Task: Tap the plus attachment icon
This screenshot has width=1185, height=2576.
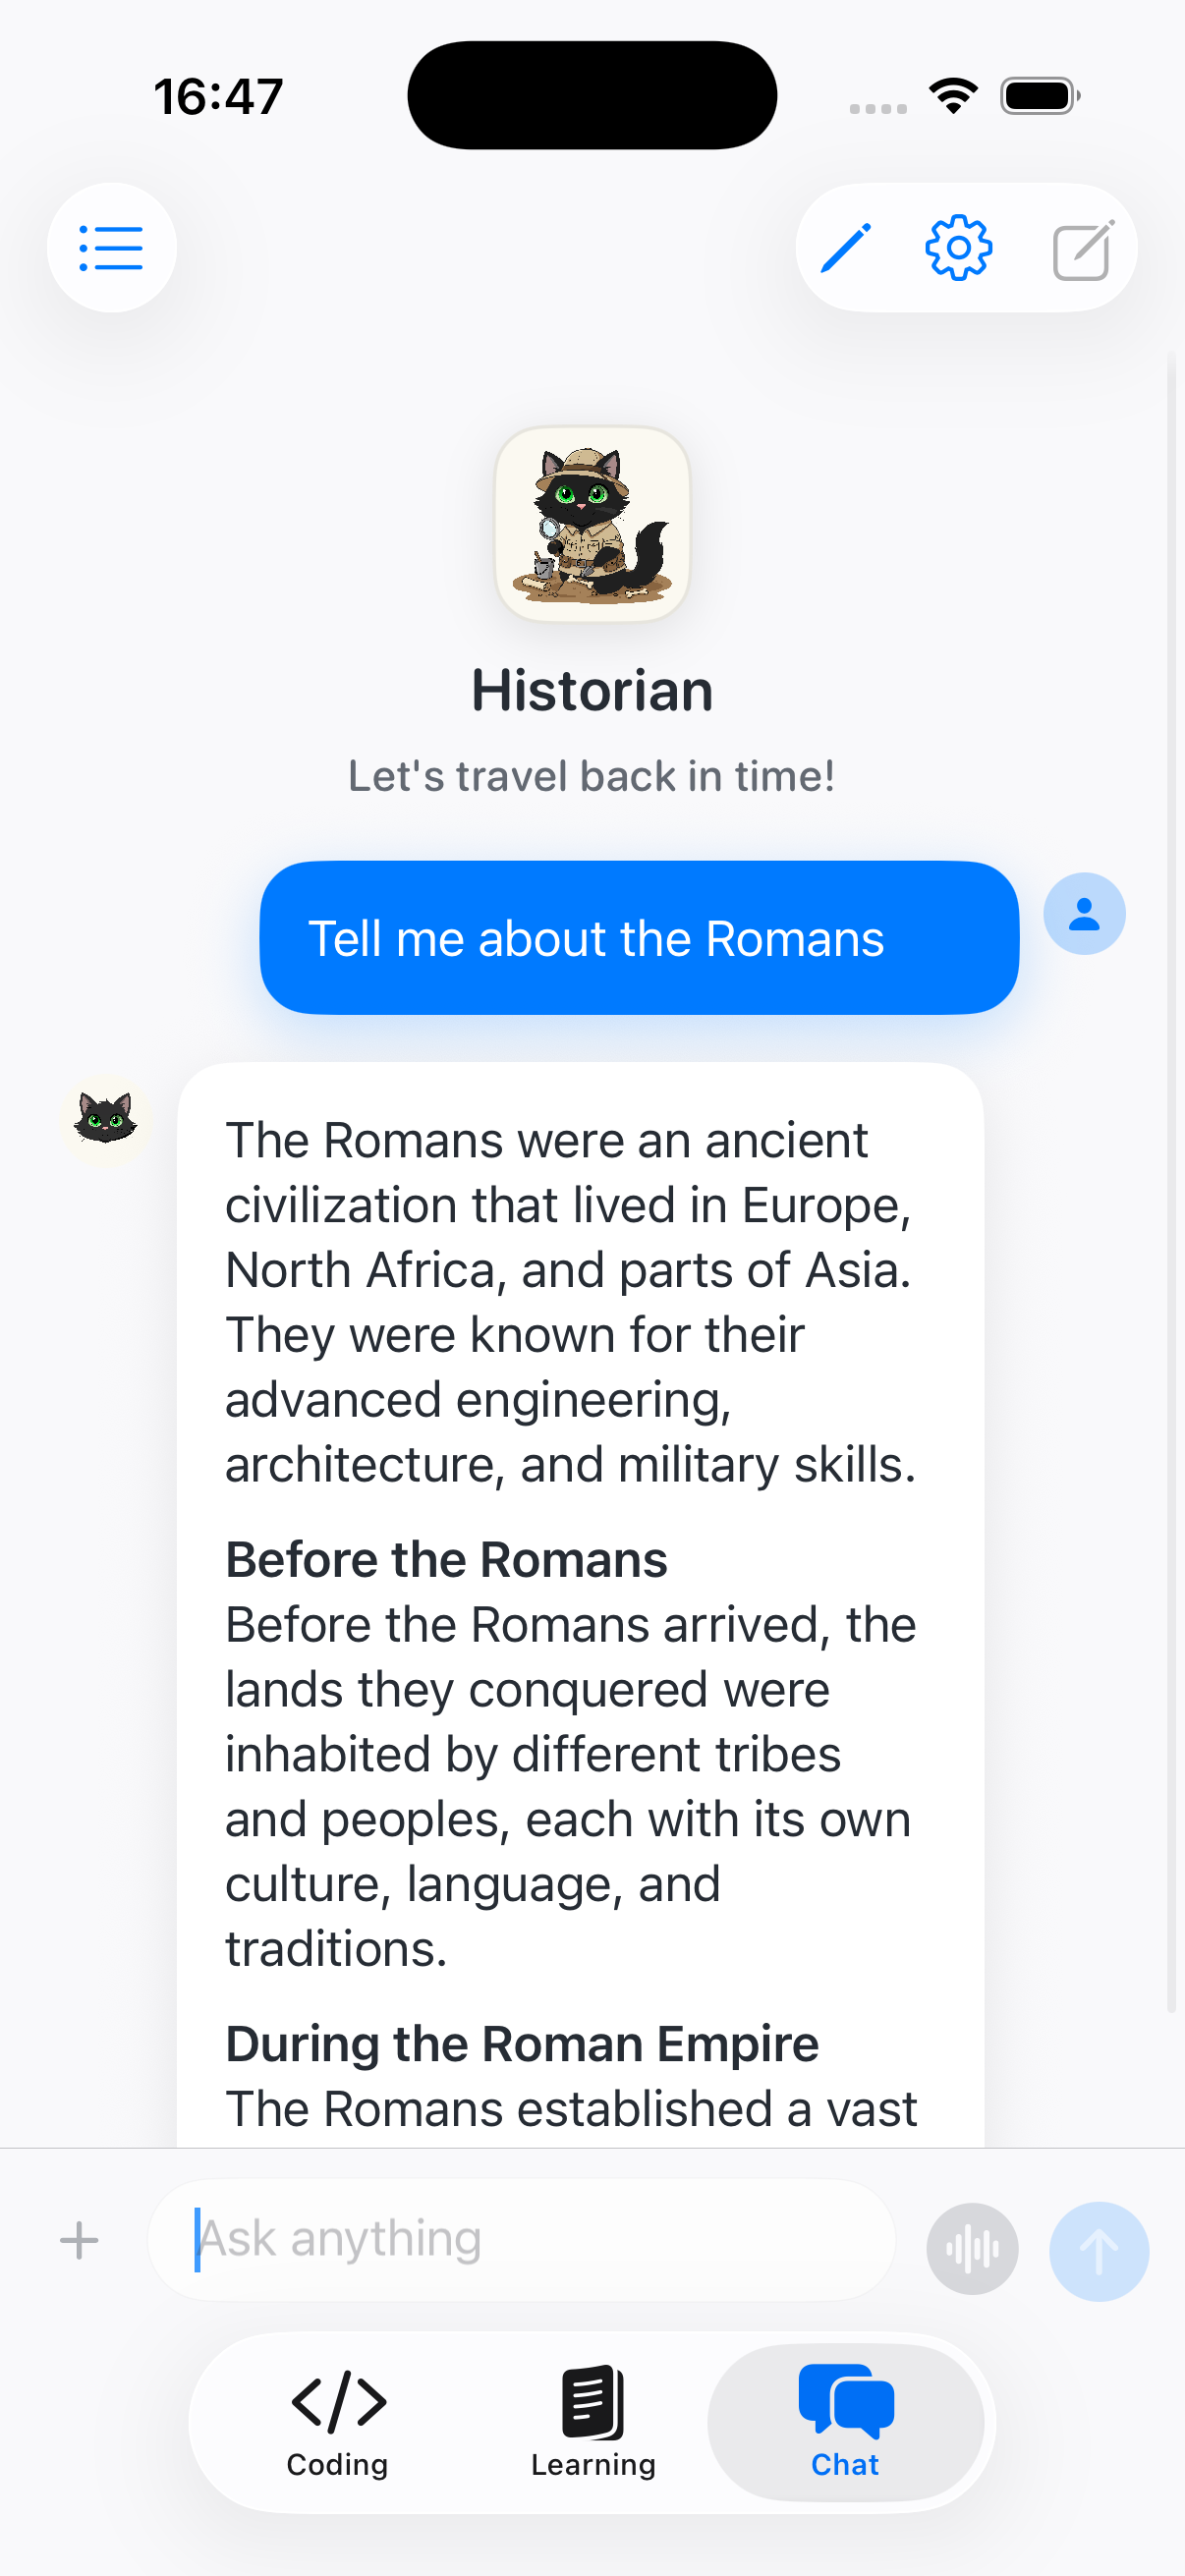Action: [x=79, y=2240]
